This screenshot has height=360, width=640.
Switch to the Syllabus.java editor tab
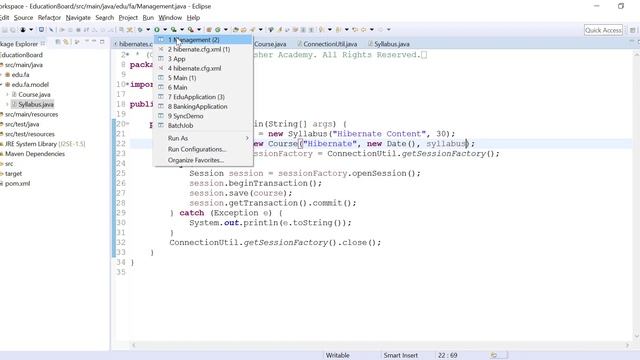click(389, 44)
